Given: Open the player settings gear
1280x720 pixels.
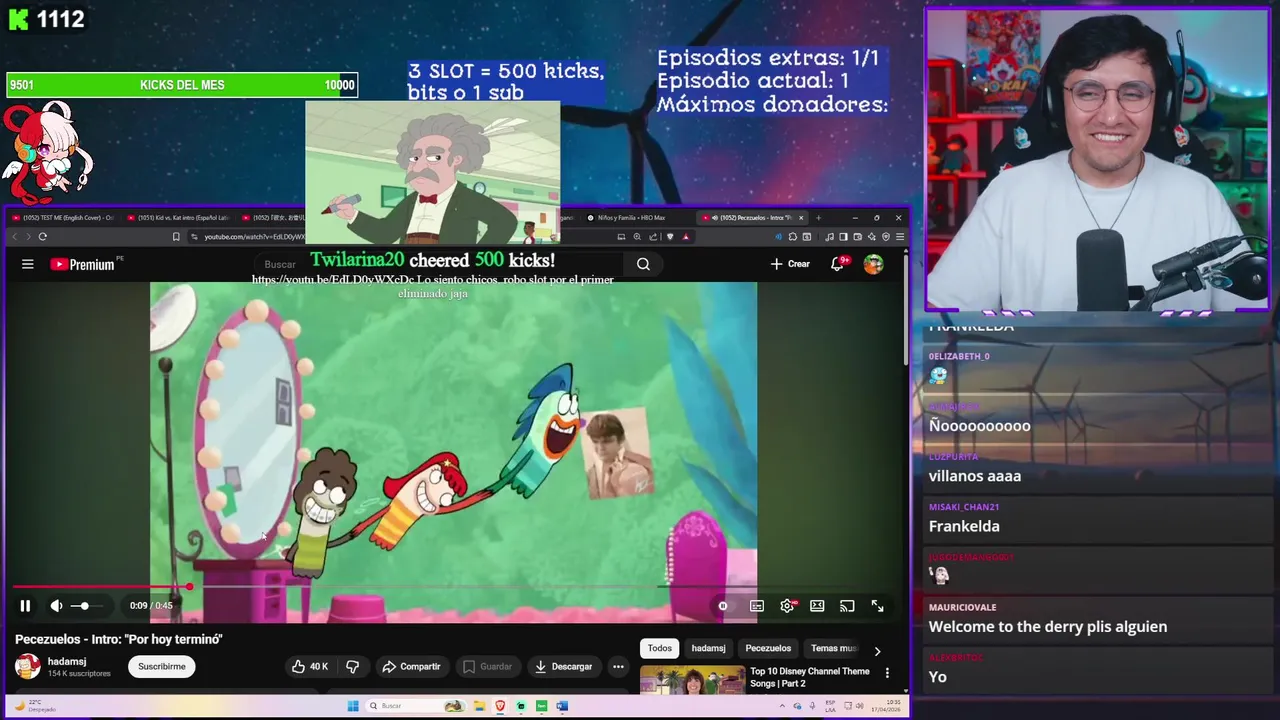Looking at the screenshot, I should (x=788, y=605).
